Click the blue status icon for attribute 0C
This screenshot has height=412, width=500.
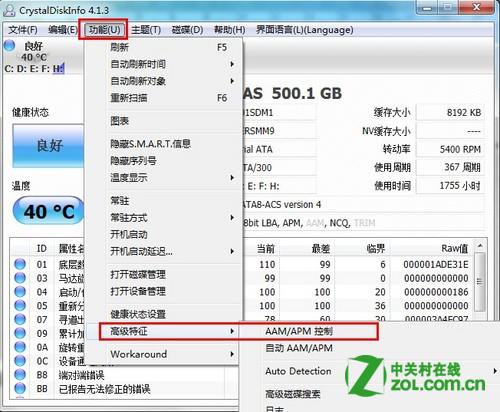[20, 361]
